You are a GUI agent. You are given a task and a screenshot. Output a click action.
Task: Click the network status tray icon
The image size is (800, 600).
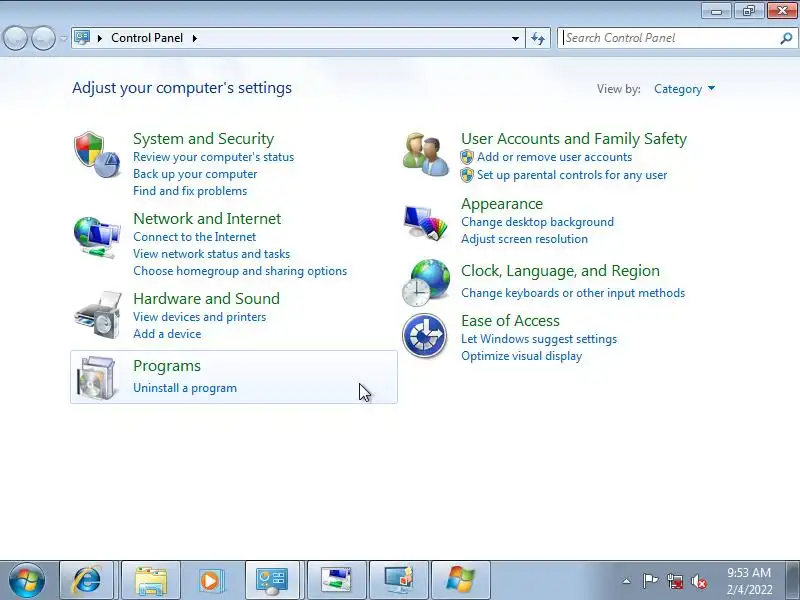tap(675, 581)
